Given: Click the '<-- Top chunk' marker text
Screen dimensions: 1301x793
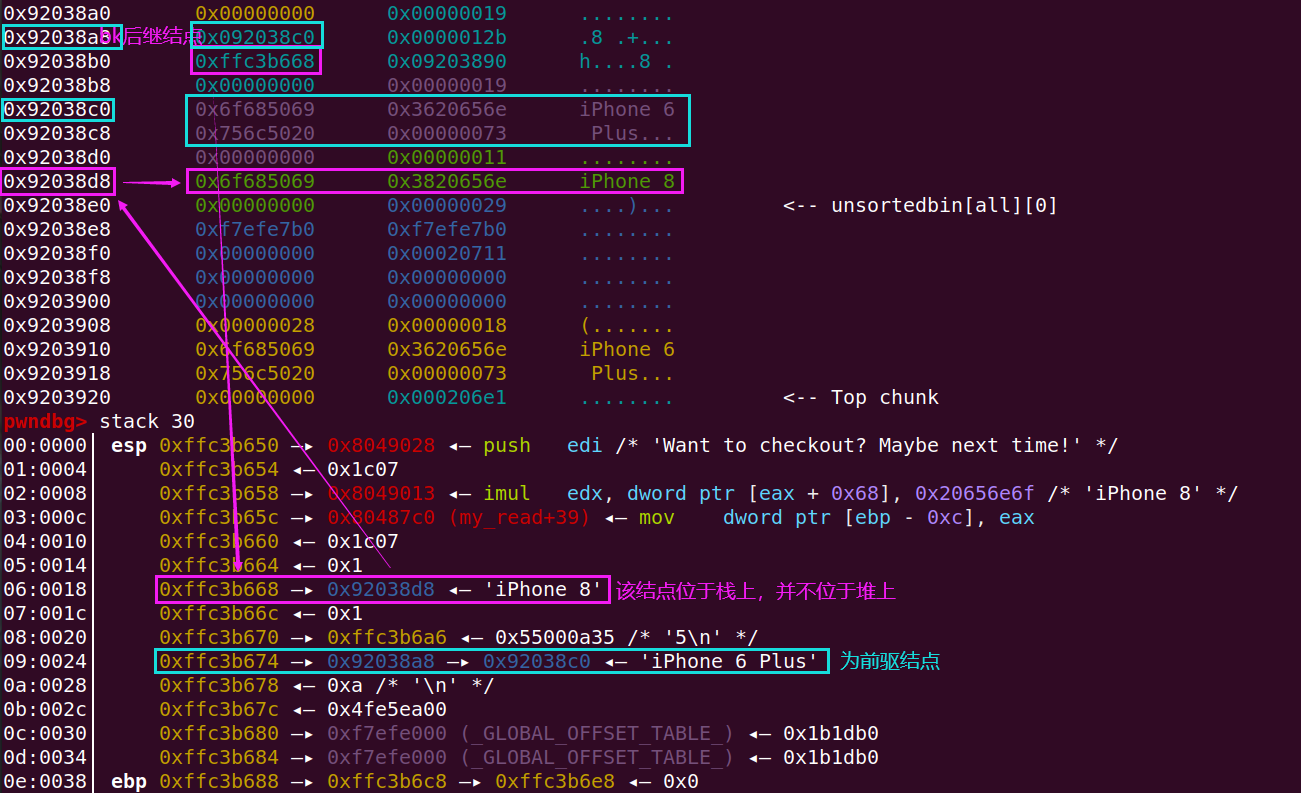Looking at the screenshot, I should coord(861,398).
